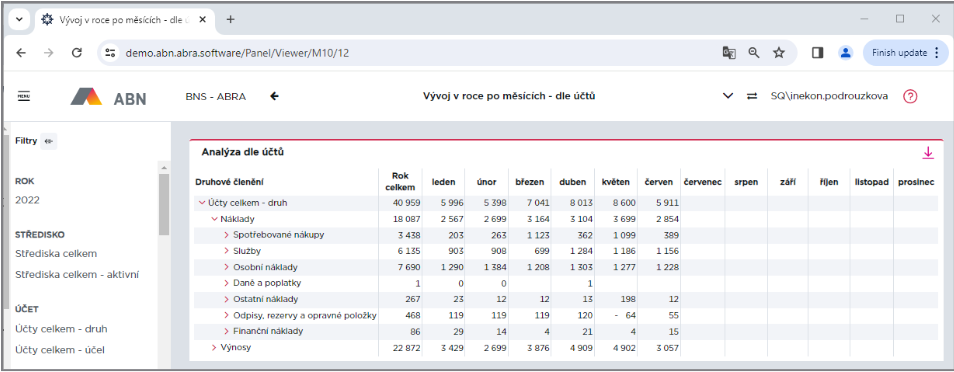This screenshot has width=954, height=372.
Task: Expand the Ostatní náklady row
Action: 226,300
